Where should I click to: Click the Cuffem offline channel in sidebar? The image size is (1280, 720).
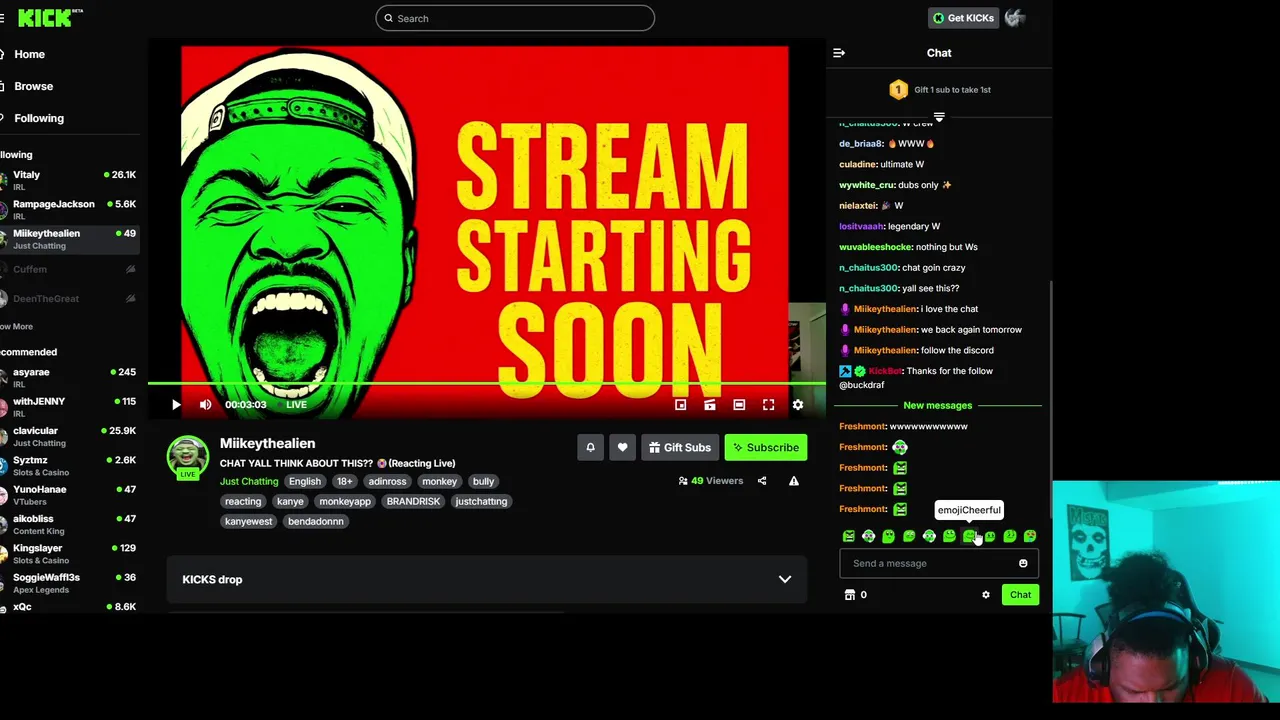69,269
